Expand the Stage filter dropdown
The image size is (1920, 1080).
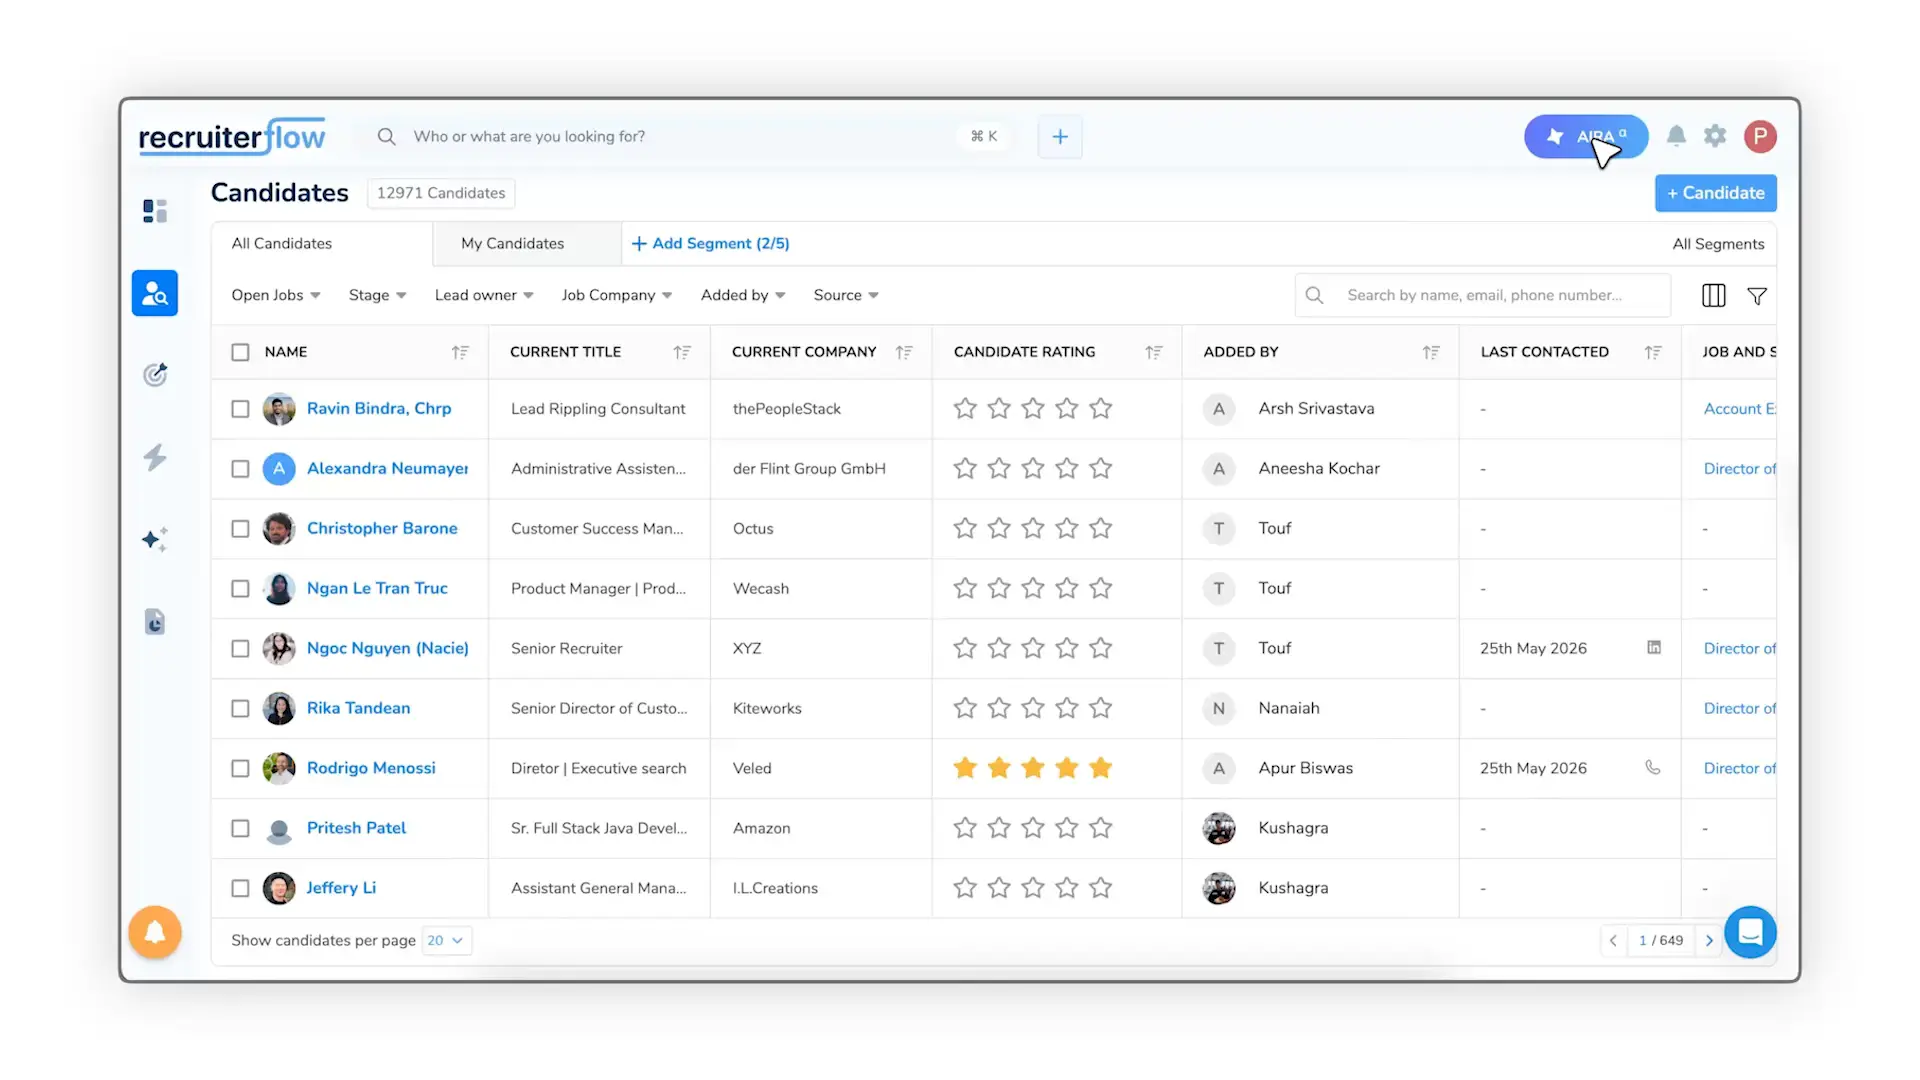[x=377, y=295]
